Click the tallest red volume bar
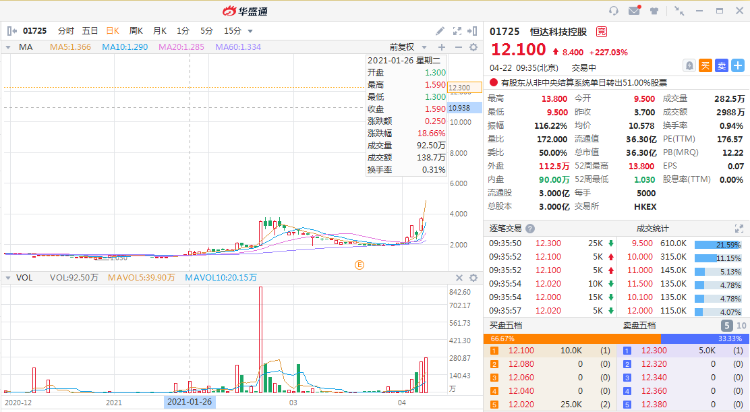The image size is (750, 412). point(261,339)
